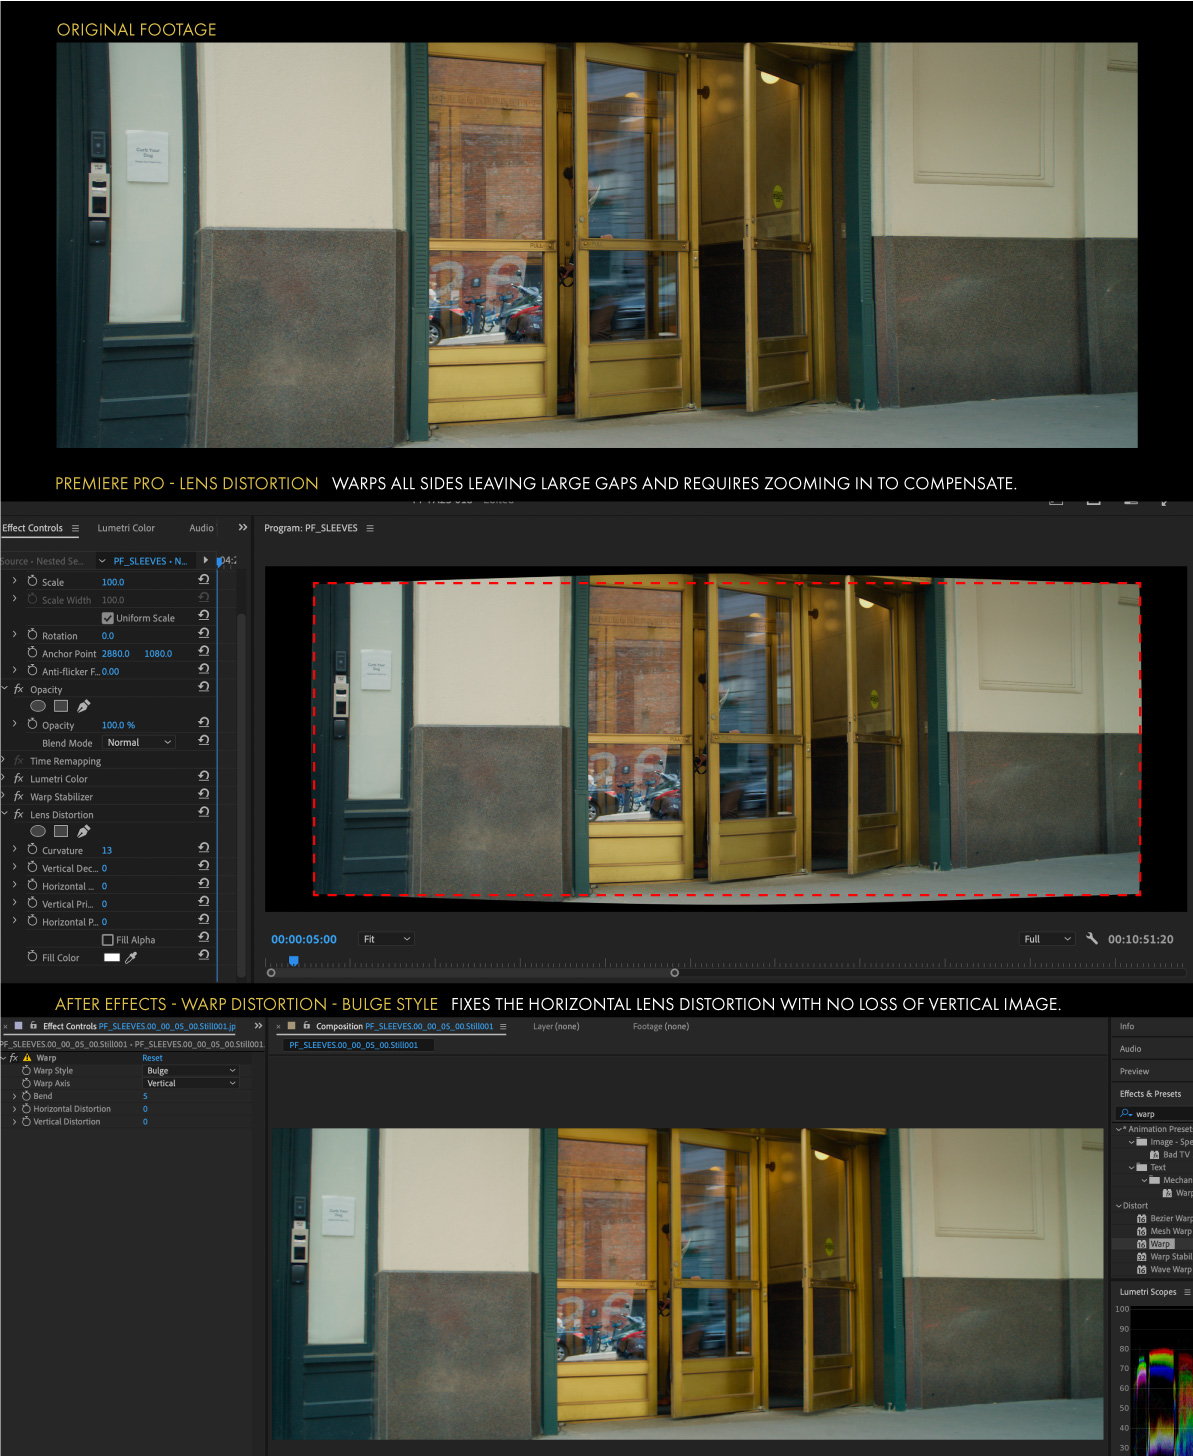Click the wrench icon in the Program monitor
This screenshot has width=1193, height=1456.
1092,939
